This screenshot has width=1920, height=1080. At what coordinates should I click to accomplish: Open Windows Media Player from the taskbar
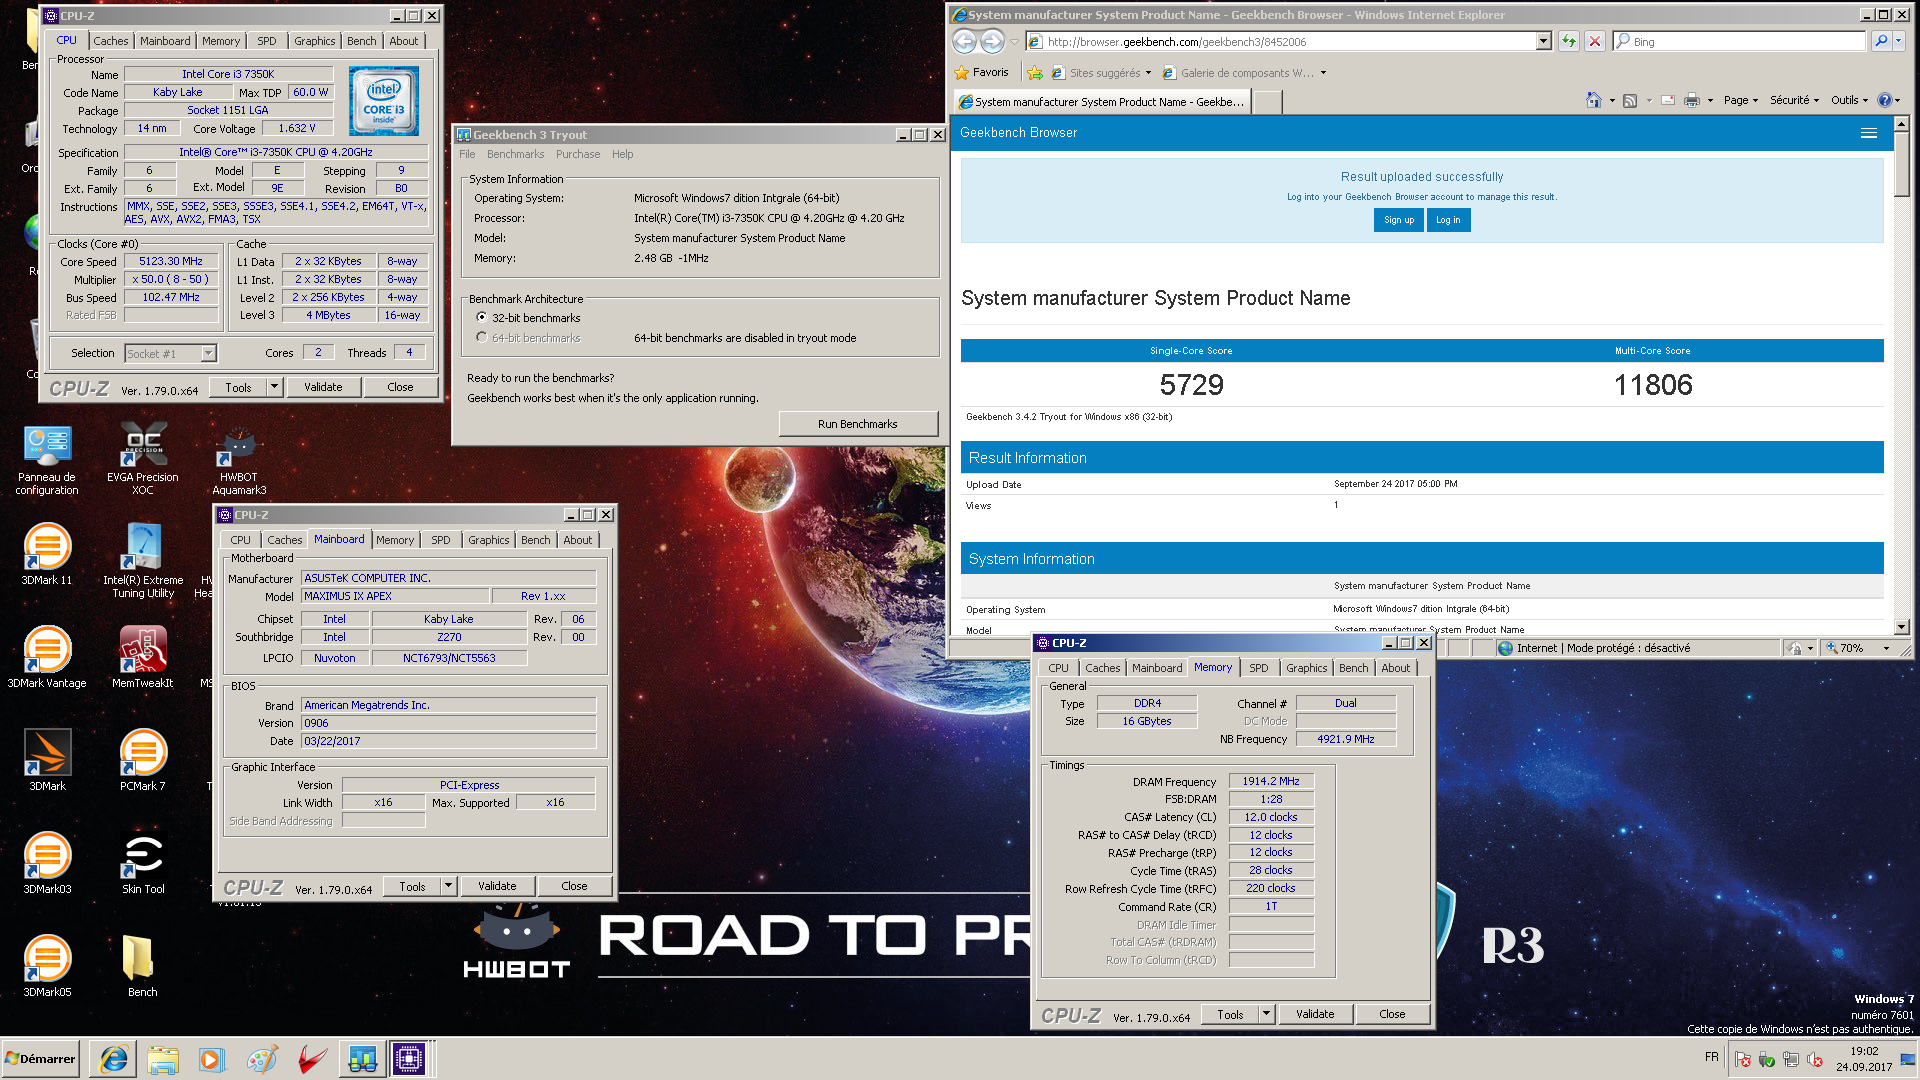pyautogui.click(x=212, y=1059)
